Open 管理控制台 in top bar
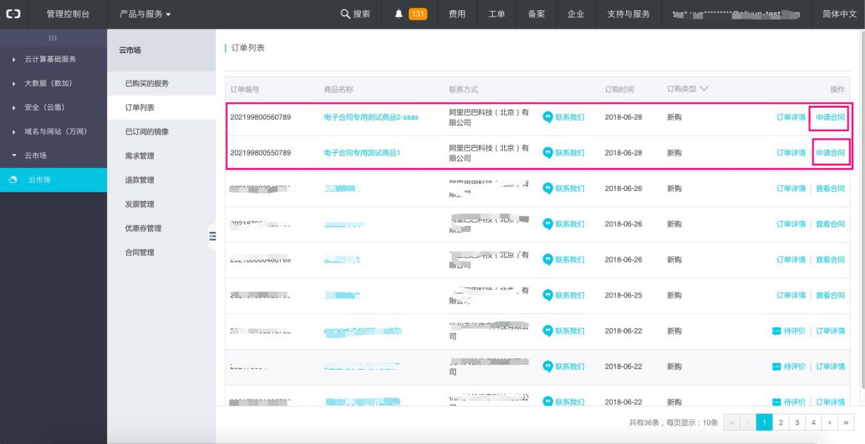 pos(68,14)
